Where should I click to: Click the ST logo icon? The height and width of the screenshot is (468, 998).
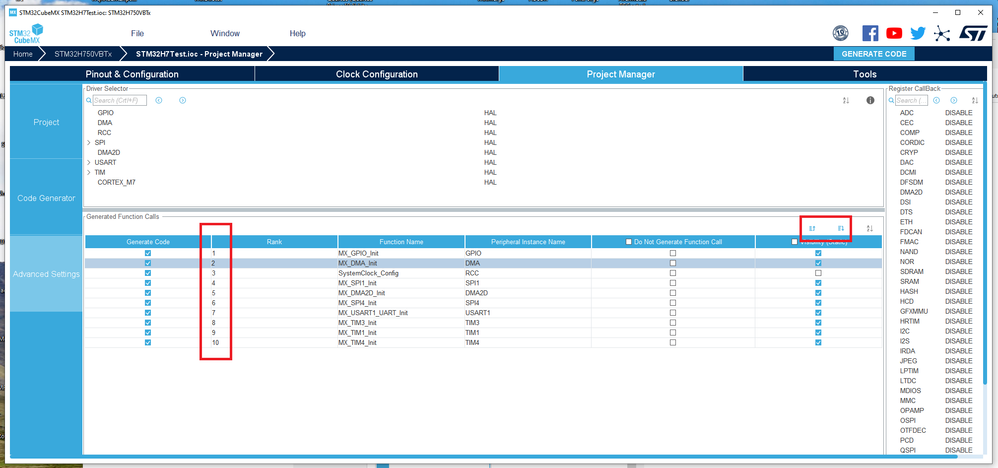coord(973,33)
